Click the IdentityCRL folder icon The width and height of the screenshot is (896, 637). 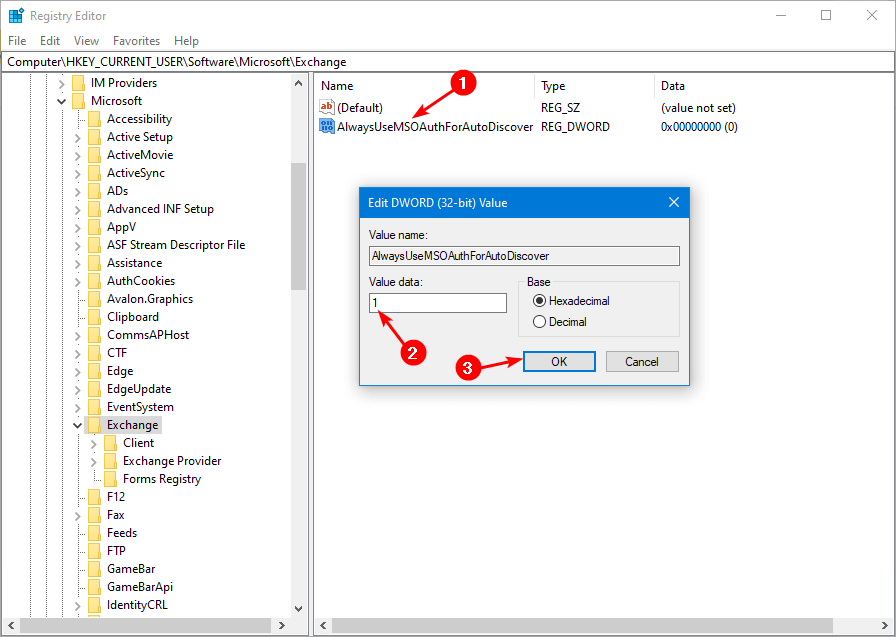point(95,605)
